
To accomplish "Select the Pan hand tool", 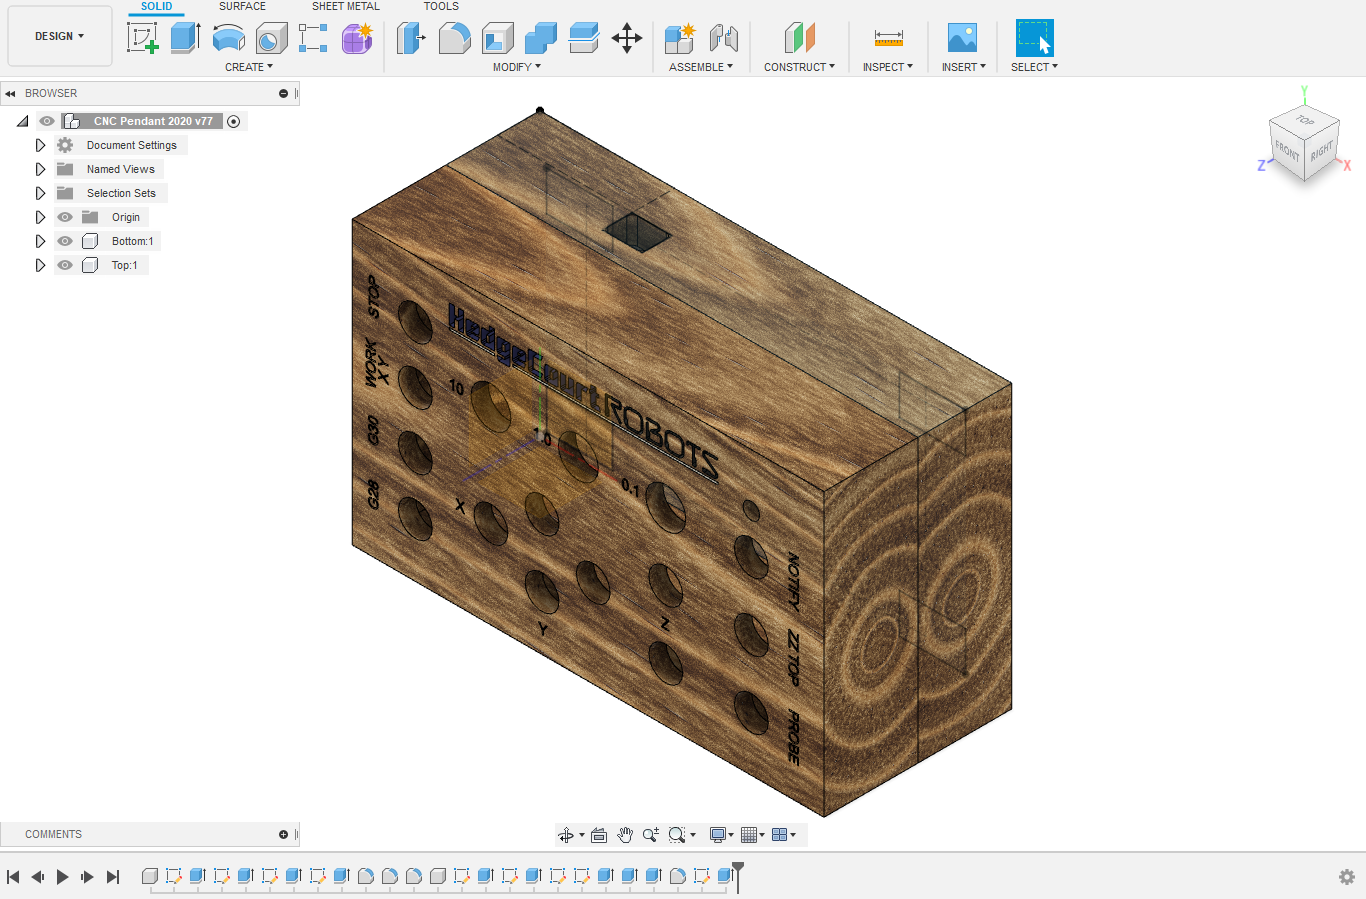I will click(x=625, y=835).
